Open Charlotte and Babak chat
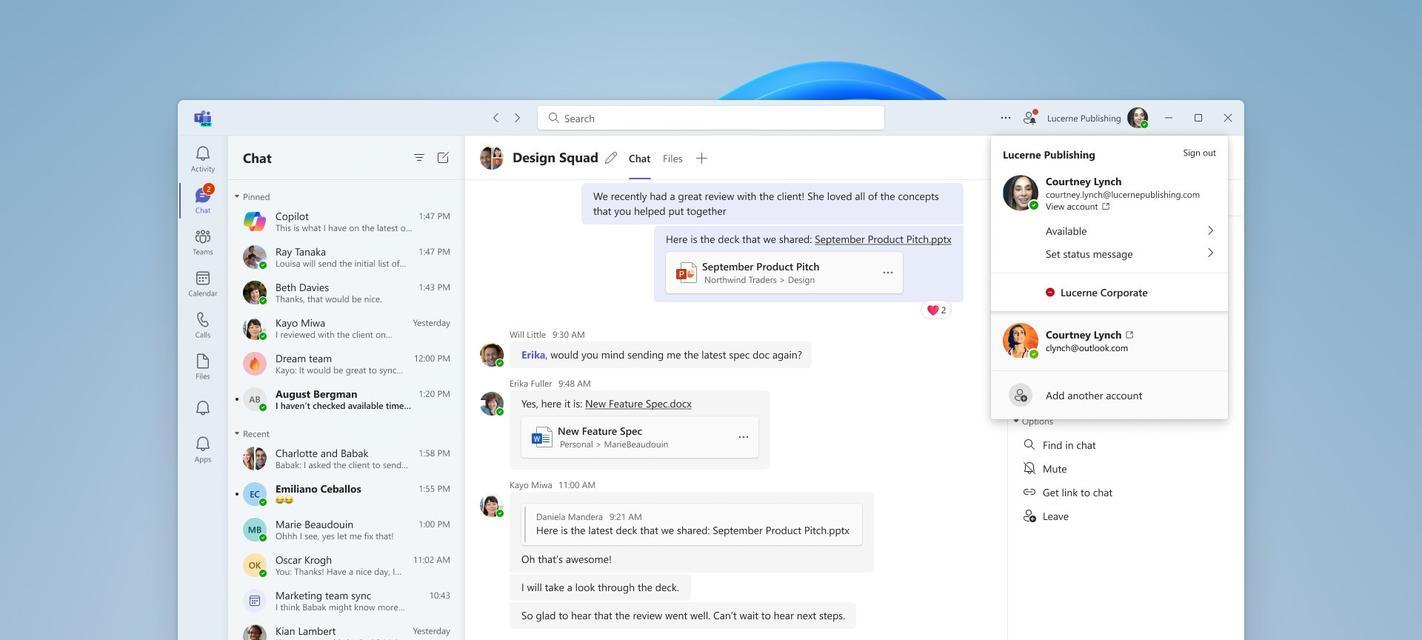The image size is (1422, 640). coord(345,459)
